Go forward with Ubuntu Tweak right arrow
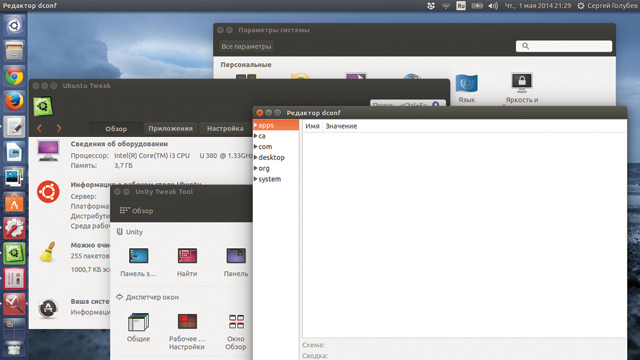The width and height of the screenshot is (640, 360). pyautogui.click(x=59, y=129)
